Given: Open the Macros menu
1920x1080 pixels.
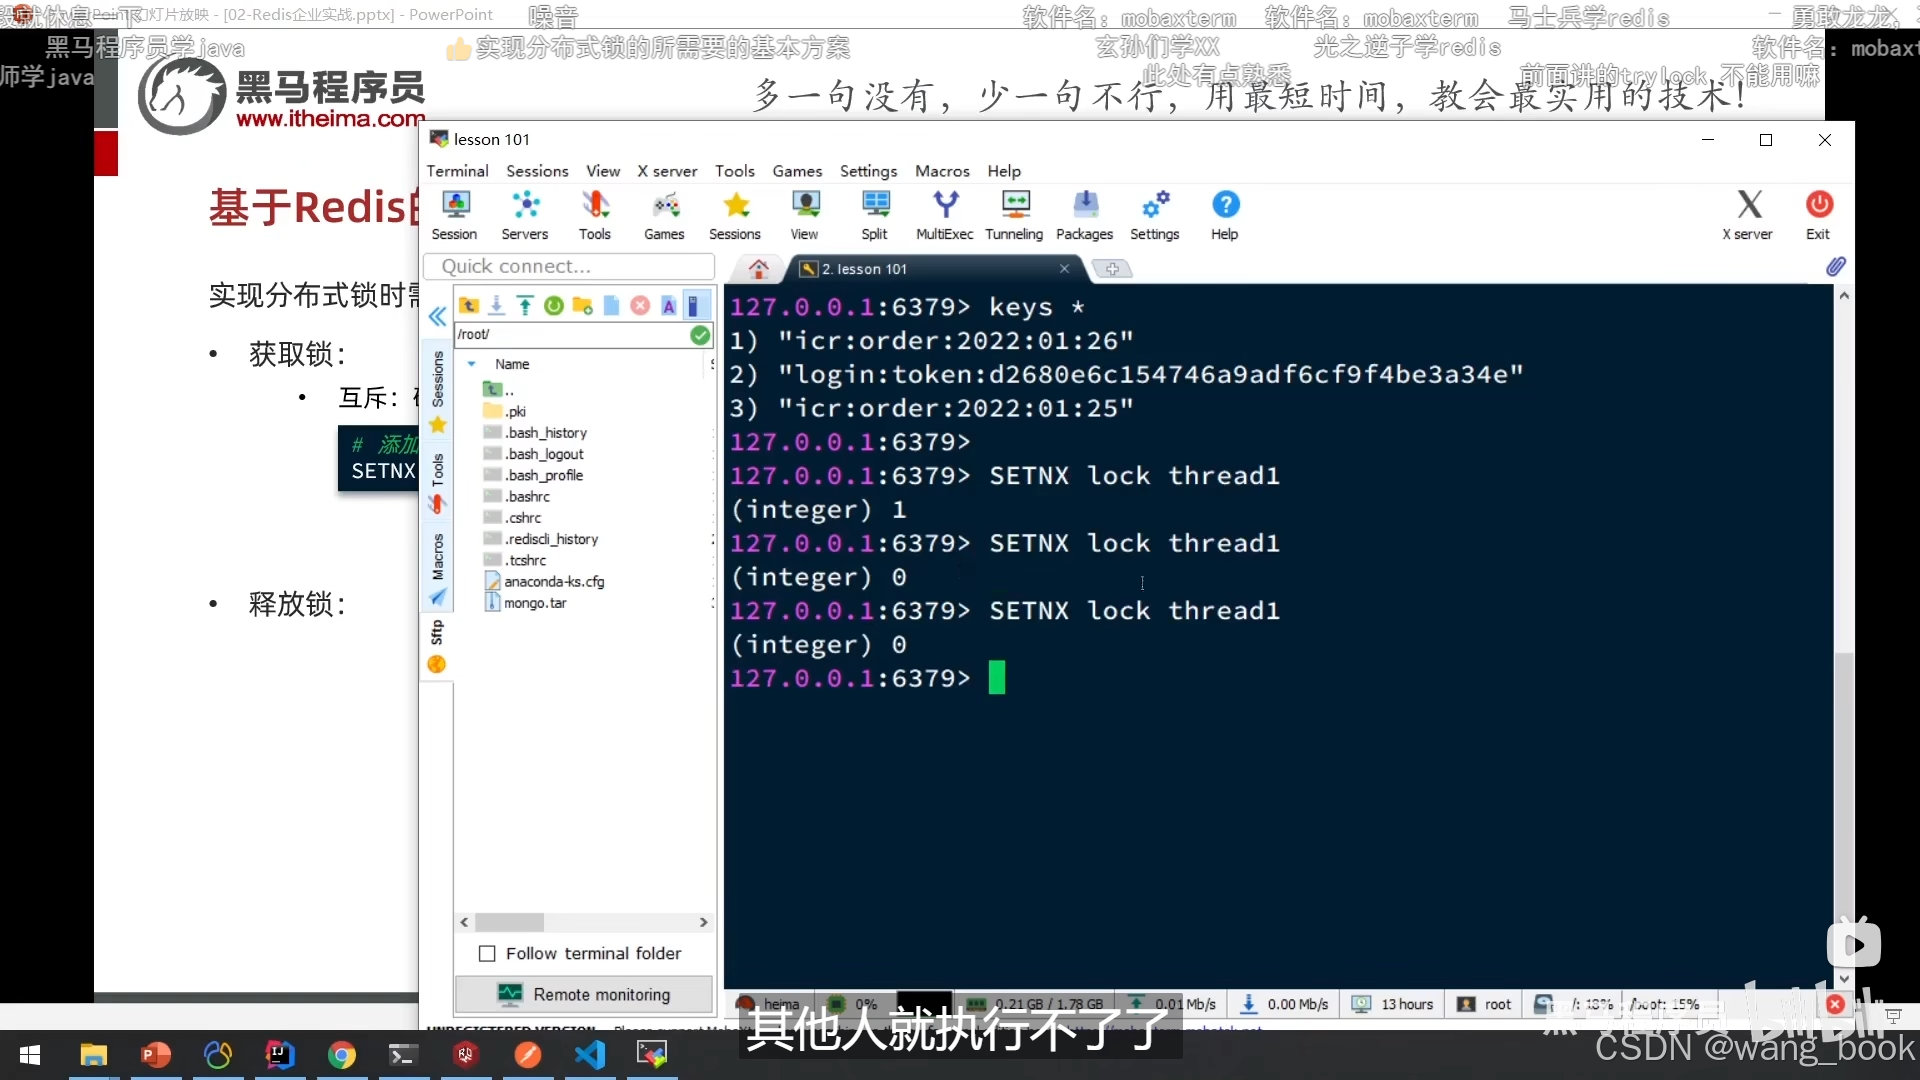Looking at the screenshot, I should coord(941,171).
